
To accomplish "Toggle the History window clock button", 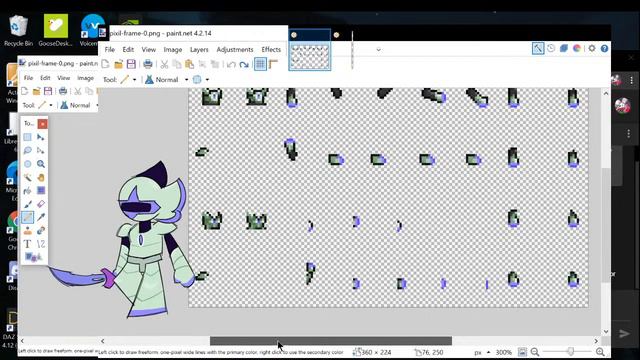I will pyautogui.click(x=551, y=49).
